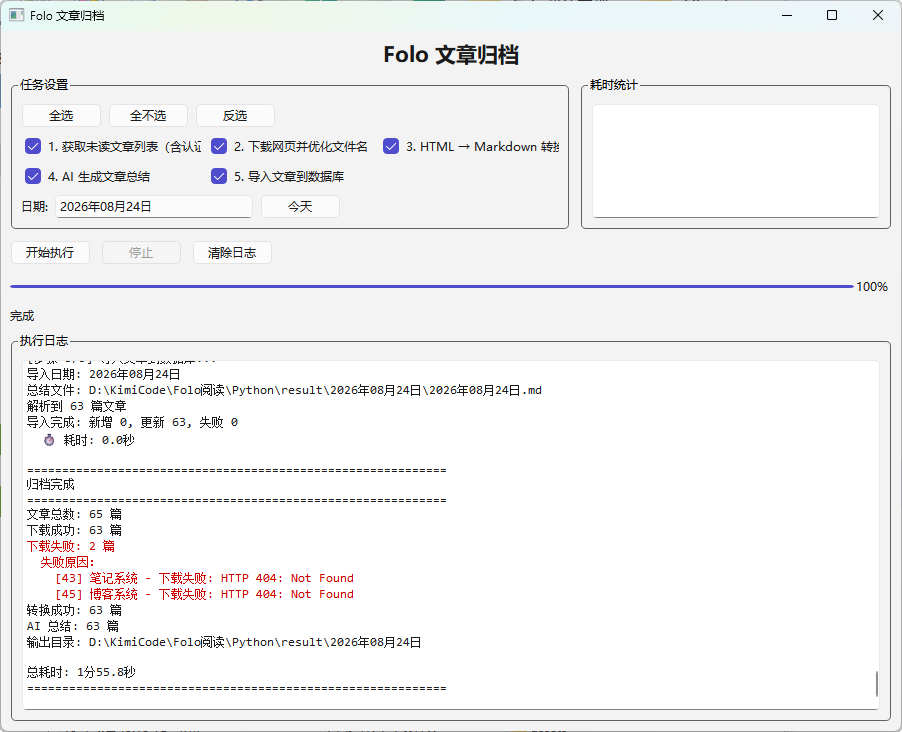
Task: Click the disabled 停止 button
Action: tap(141, 253)
